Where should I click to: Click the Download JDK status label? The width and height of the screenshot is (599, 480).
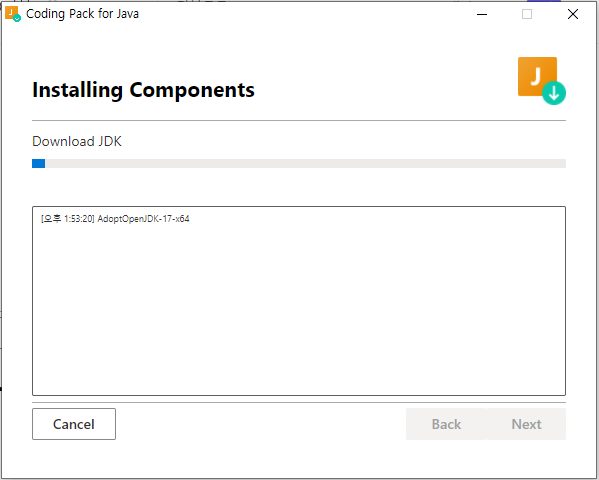point(77,141)
